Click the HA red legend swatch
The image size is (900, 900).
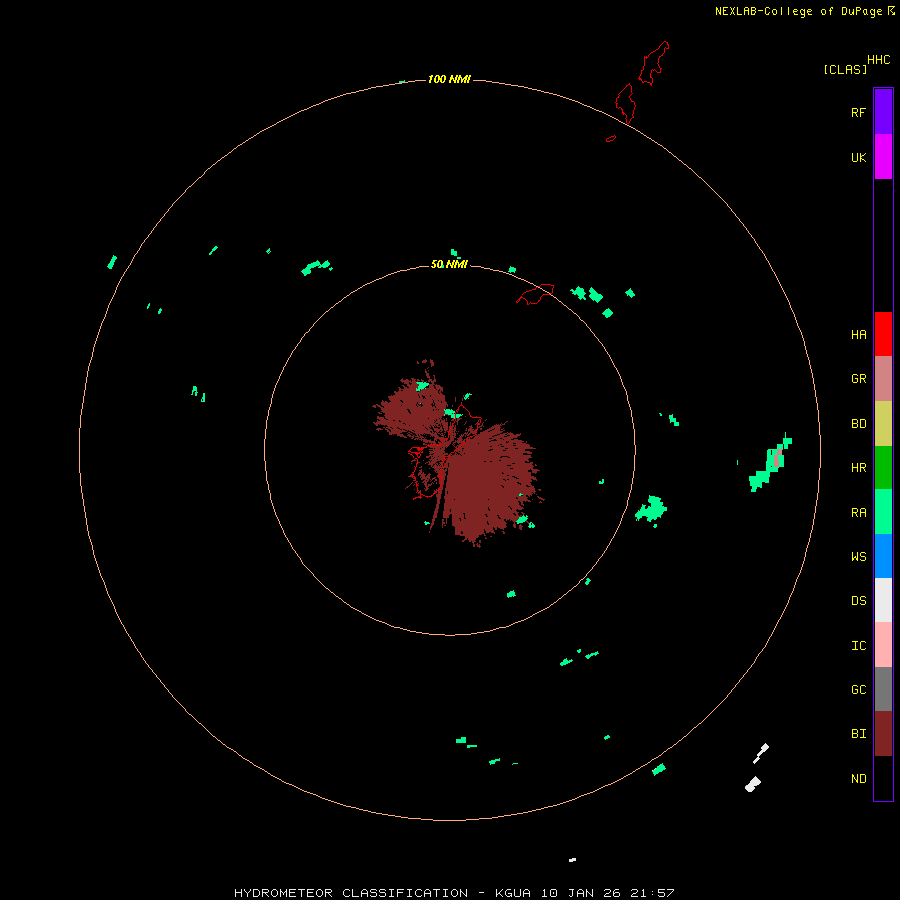(x=883, y=334)
